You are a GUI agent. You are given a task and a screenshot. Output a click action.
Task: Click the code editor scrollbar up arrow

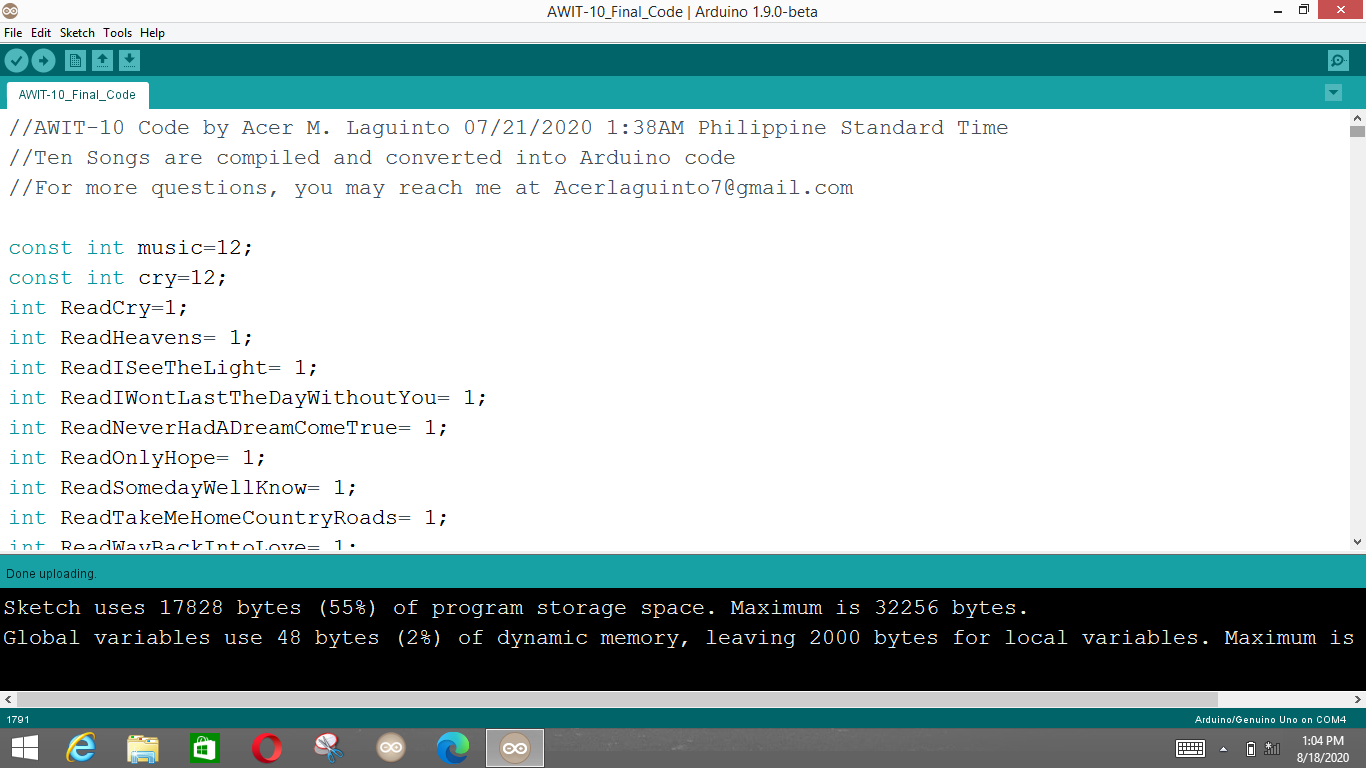[1357, 117]
